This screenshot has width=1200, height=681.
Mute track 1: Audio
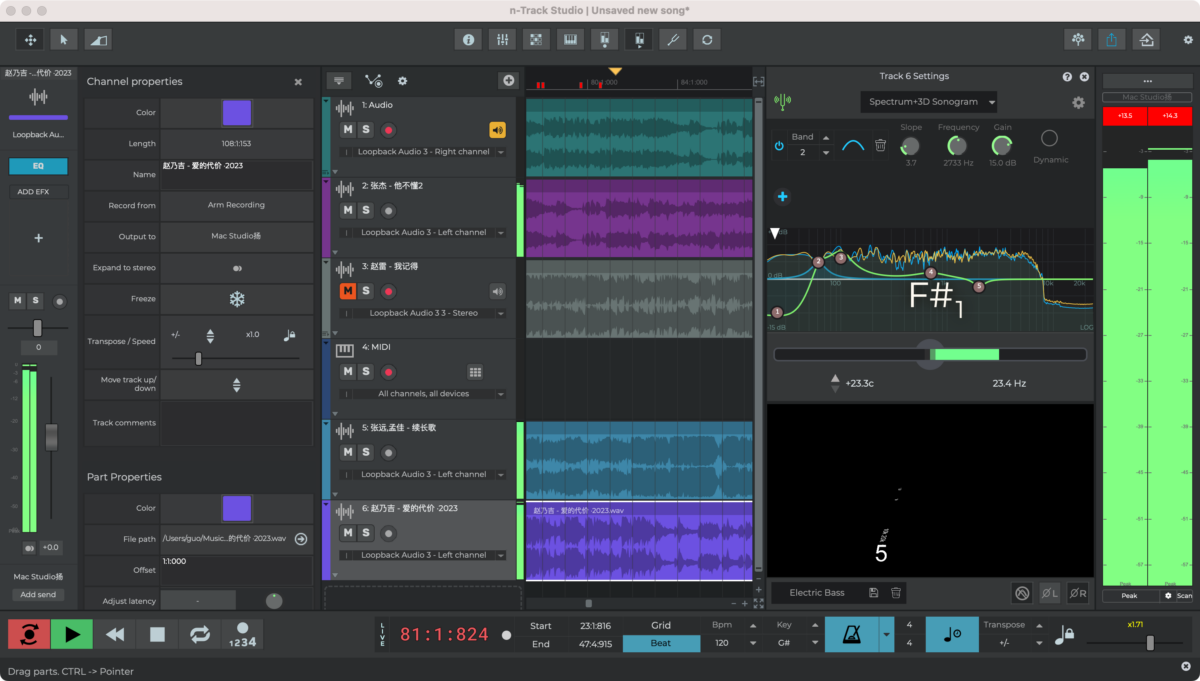[348, 130]
